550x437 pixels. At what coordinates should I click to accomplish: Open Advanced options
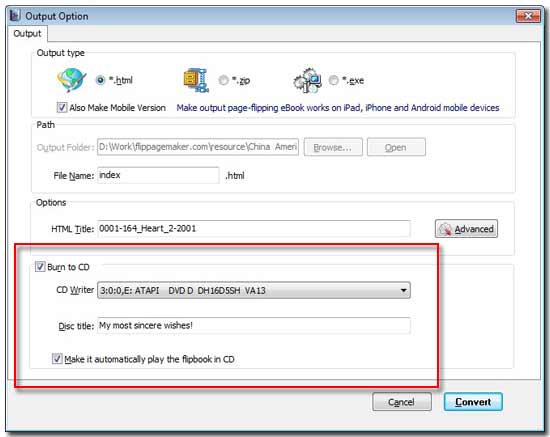[466, 229]
